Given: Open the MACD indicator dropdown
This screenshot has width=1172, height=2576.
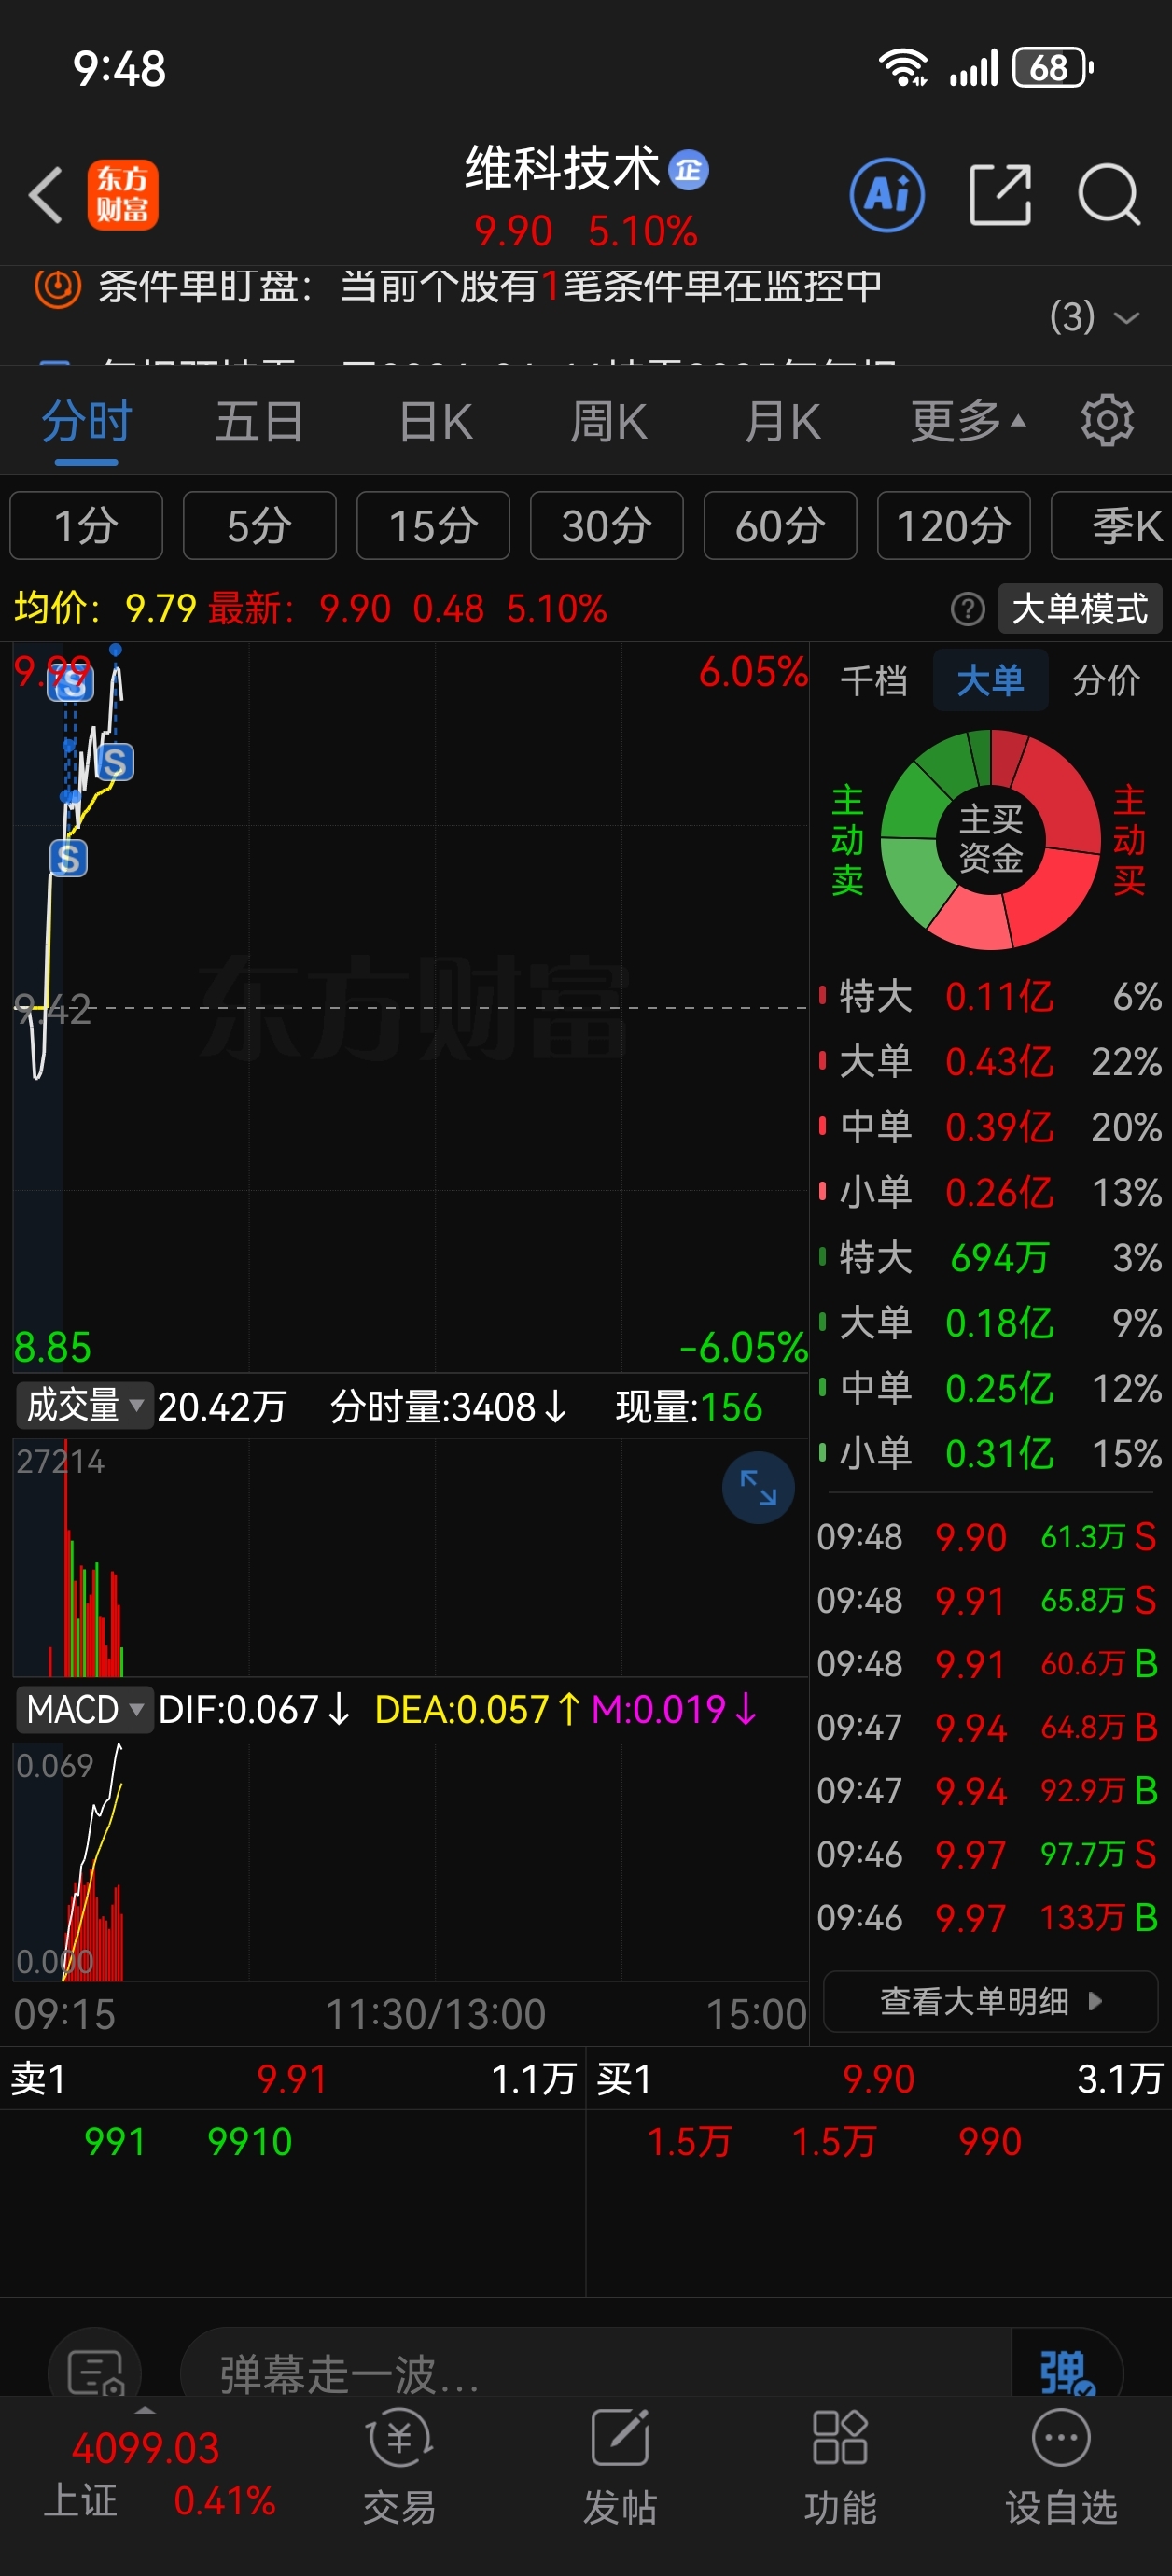Looking at the screenshot, I should [84, 1709].
